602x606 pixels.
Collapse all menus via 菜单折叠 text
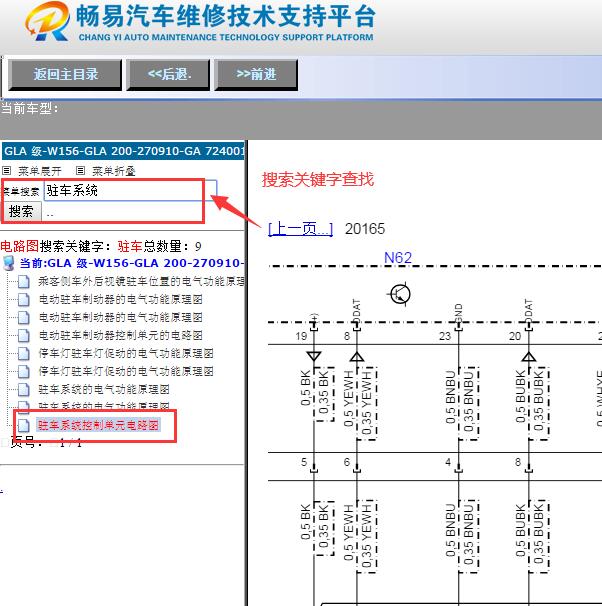[x=114, y=170]
